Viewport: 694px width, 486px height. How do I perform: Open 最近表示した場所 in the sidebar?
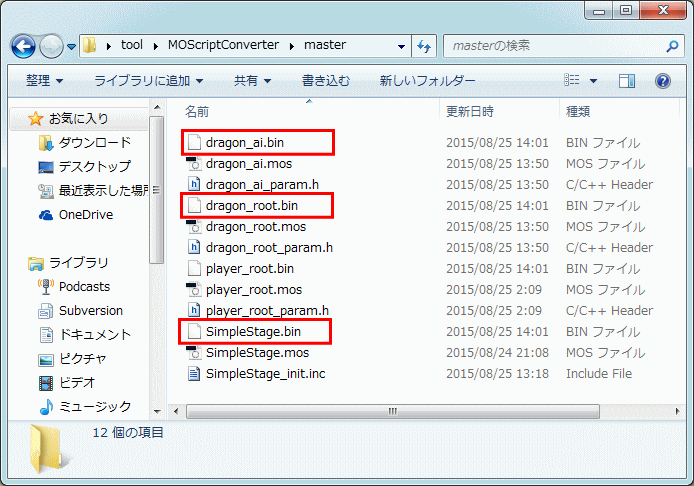click(93, 191)
